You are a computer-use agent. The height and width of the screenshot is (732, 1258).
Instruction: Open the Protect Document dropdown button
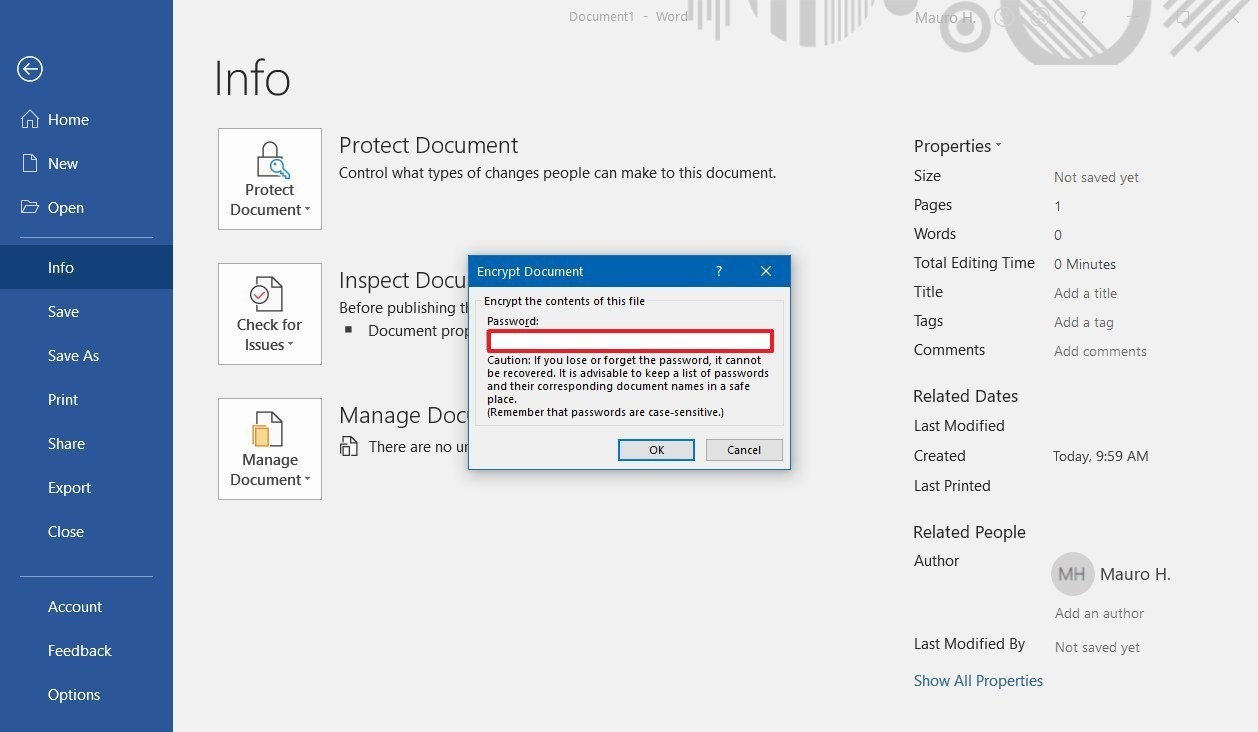point(270,179)
